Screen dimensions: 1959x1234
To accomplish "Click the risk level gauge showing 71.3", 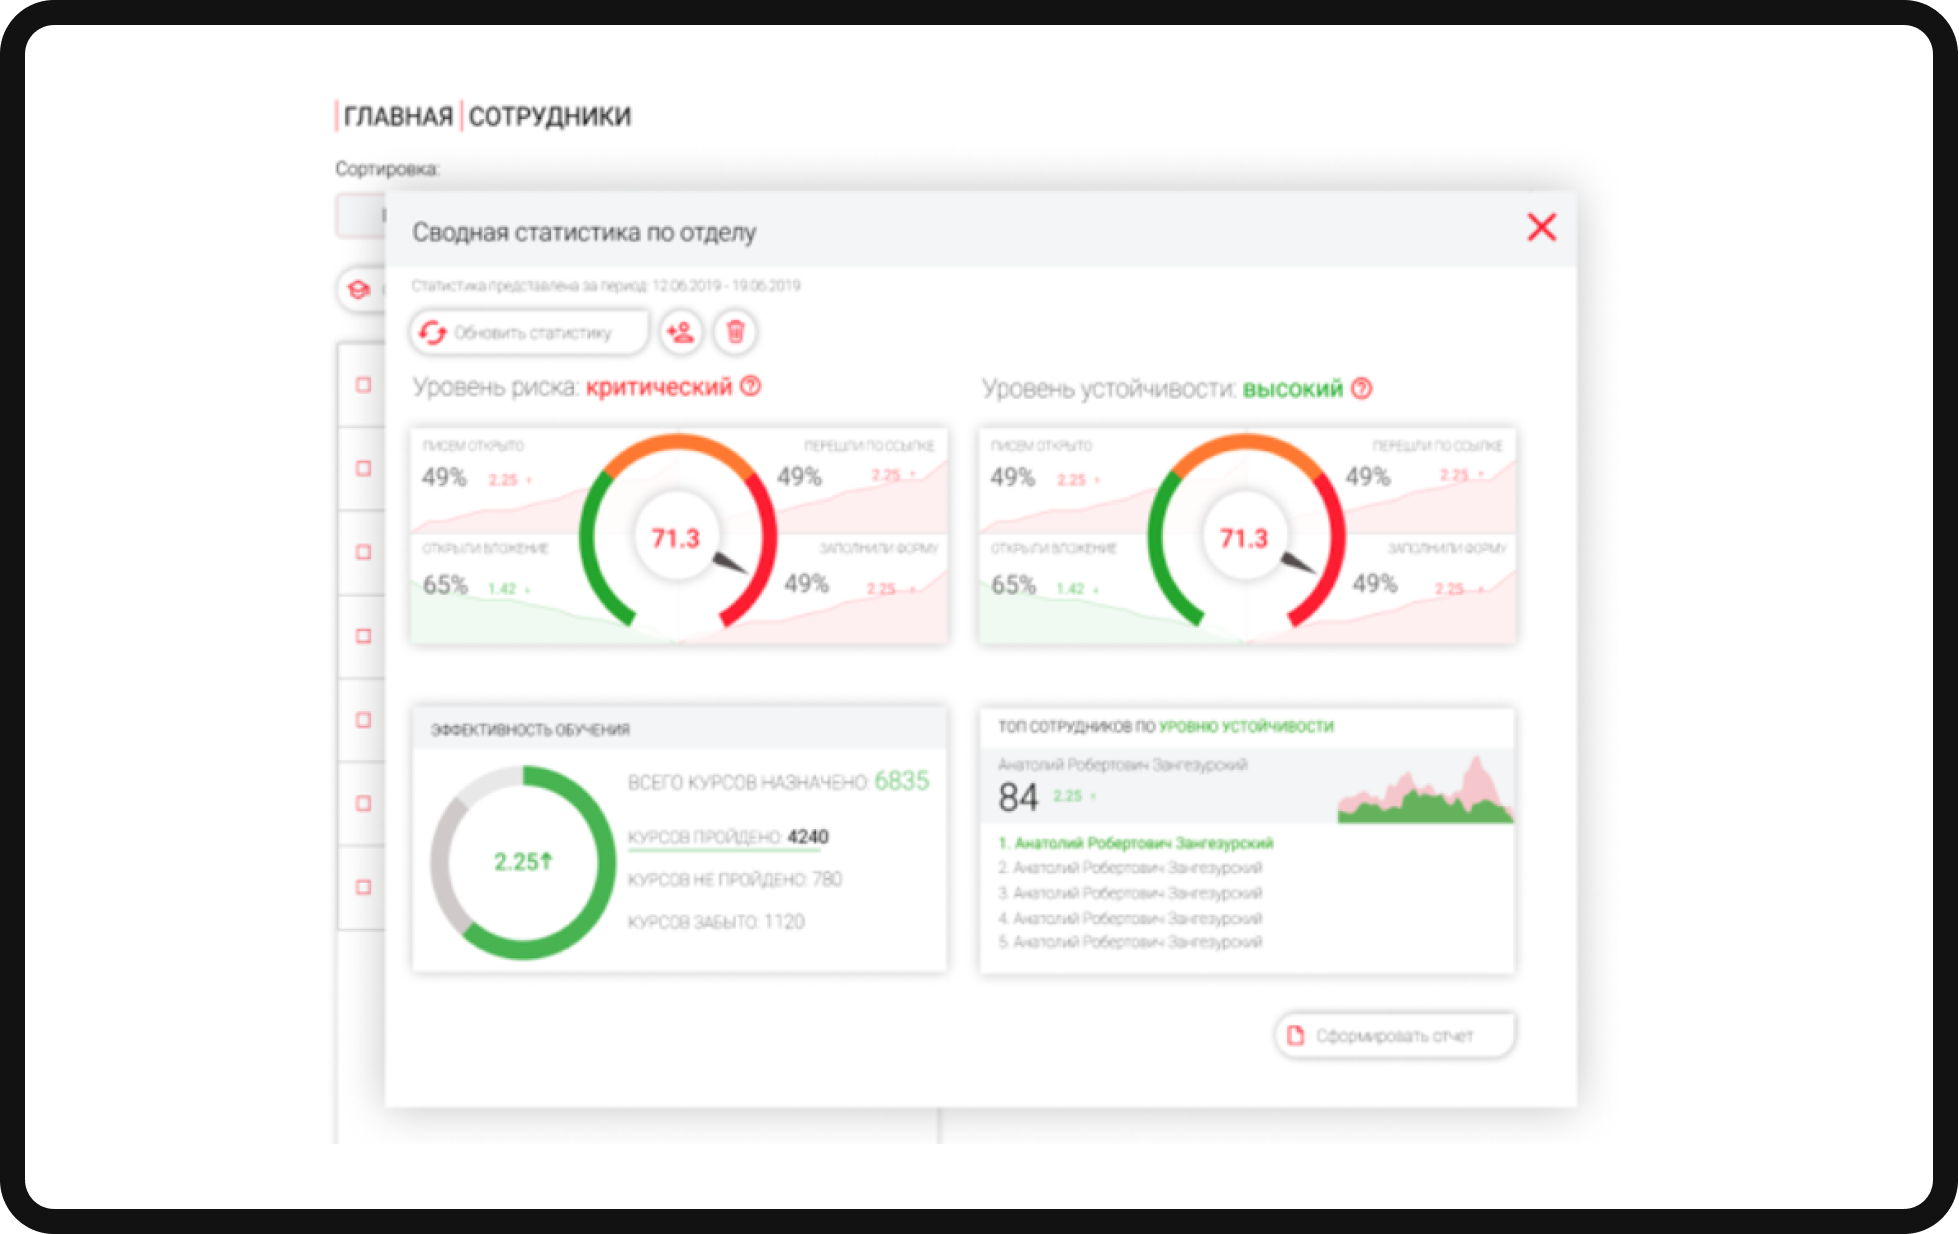I will [x=677, y=538].
